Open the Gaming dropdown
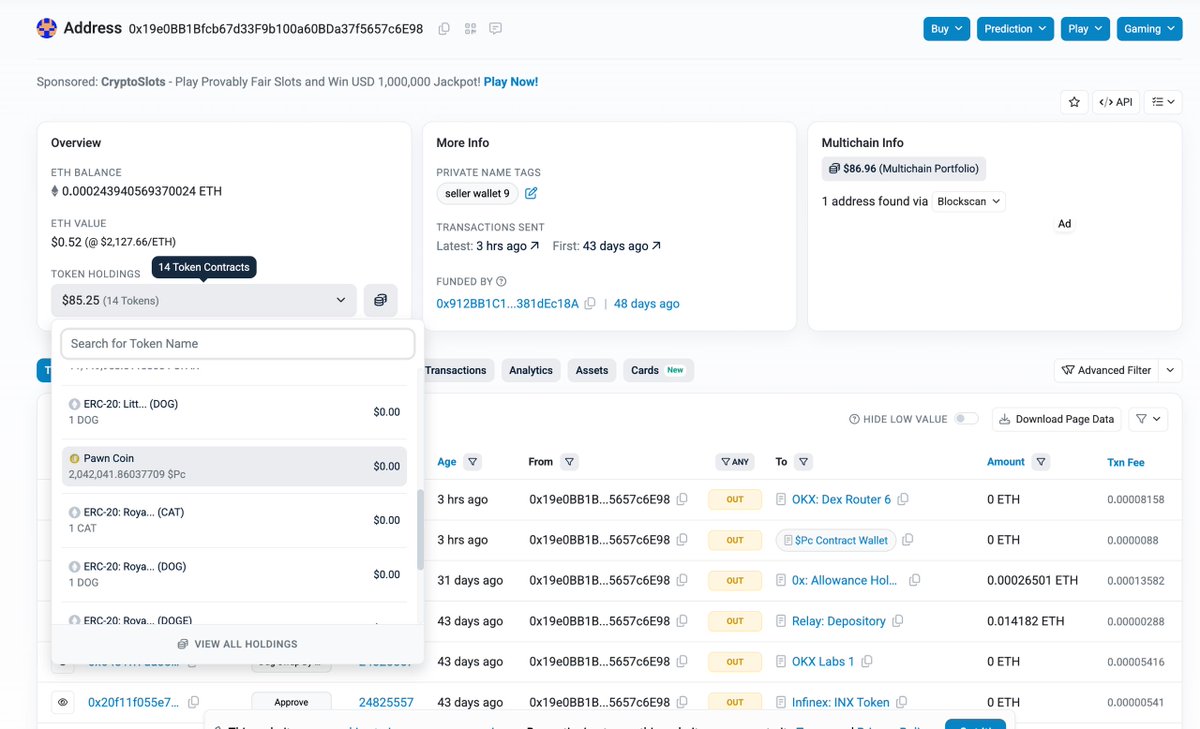Screen dimensions: 1200x729 [1149, 29]
